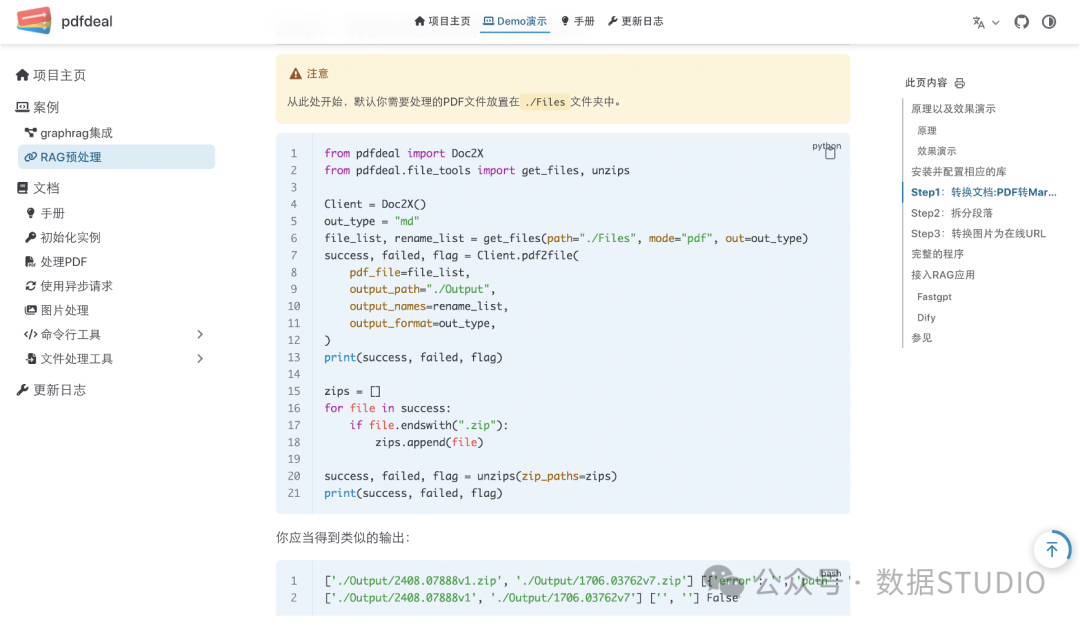The image size is (1080, 626).
Task: Open 项目主页 in the top navigation
Action: [x=442, y=21]
